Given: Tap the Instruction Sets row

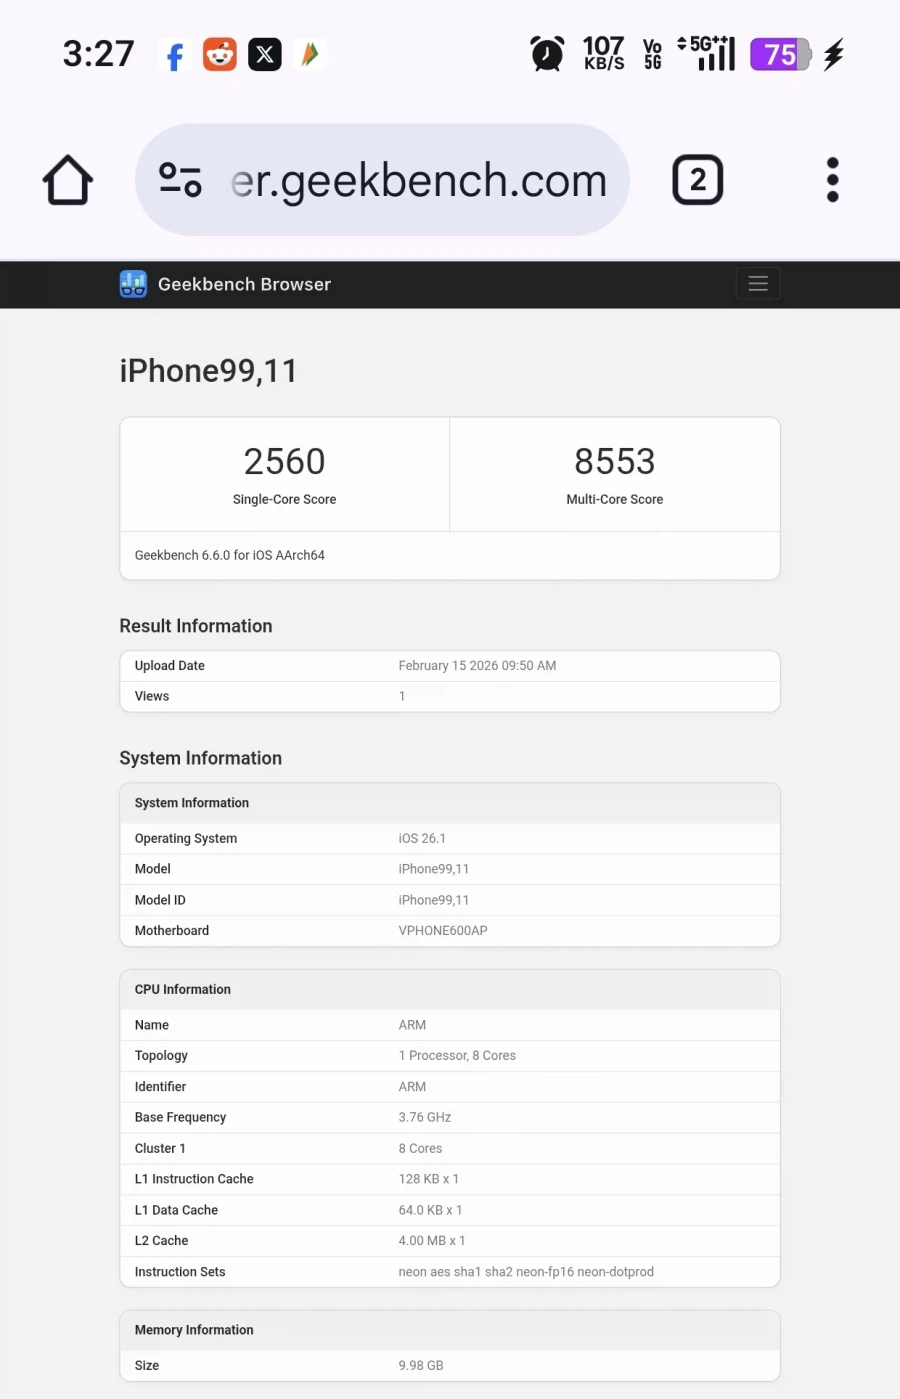Looking at the screenshot, I should [x=449, y=1272].
